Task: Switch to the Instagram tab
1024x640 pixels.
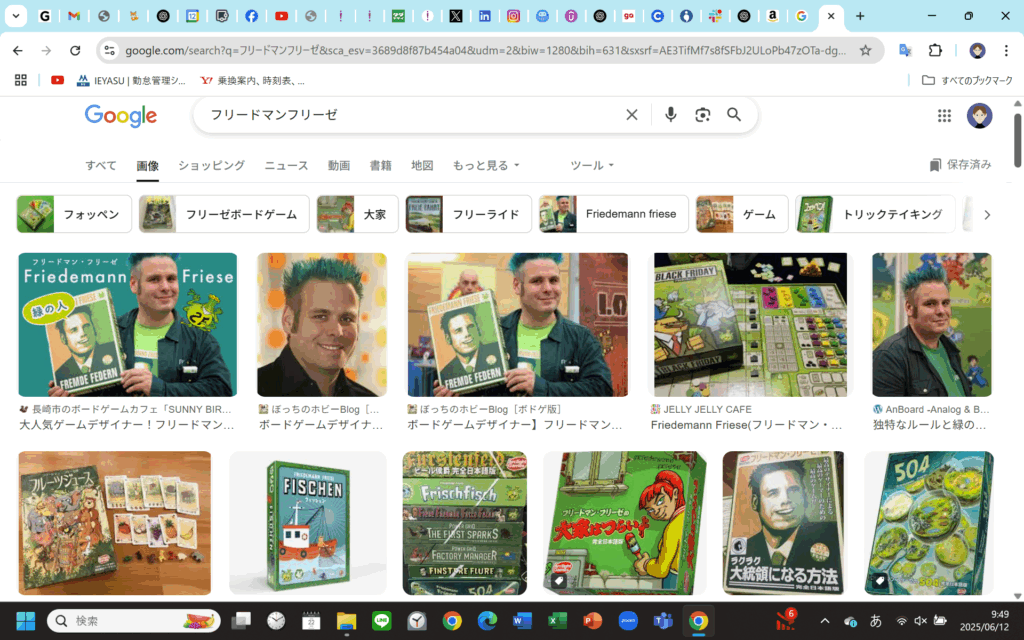Action: pos(513,16)
